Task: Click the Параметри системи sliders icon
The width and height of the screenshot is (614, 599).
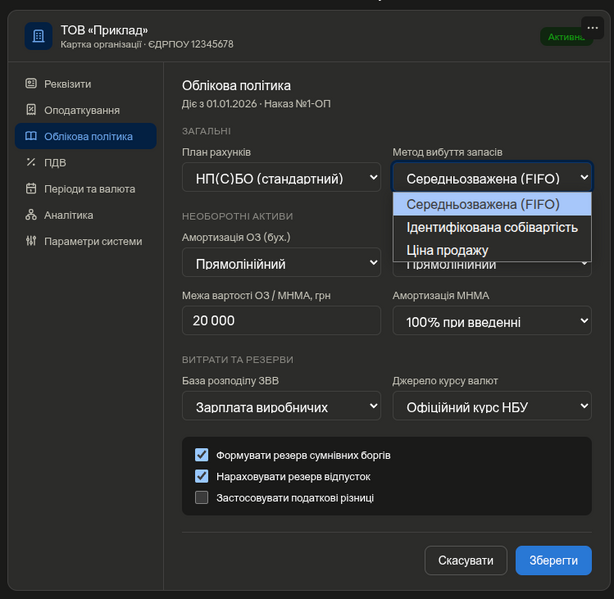Action: [x=31, y=241]
